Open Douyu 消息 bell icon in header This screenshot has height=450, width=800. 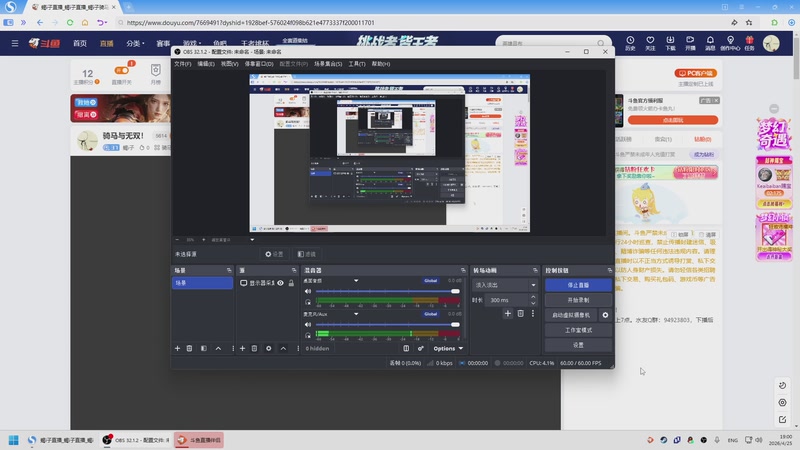tap(710, 43)
